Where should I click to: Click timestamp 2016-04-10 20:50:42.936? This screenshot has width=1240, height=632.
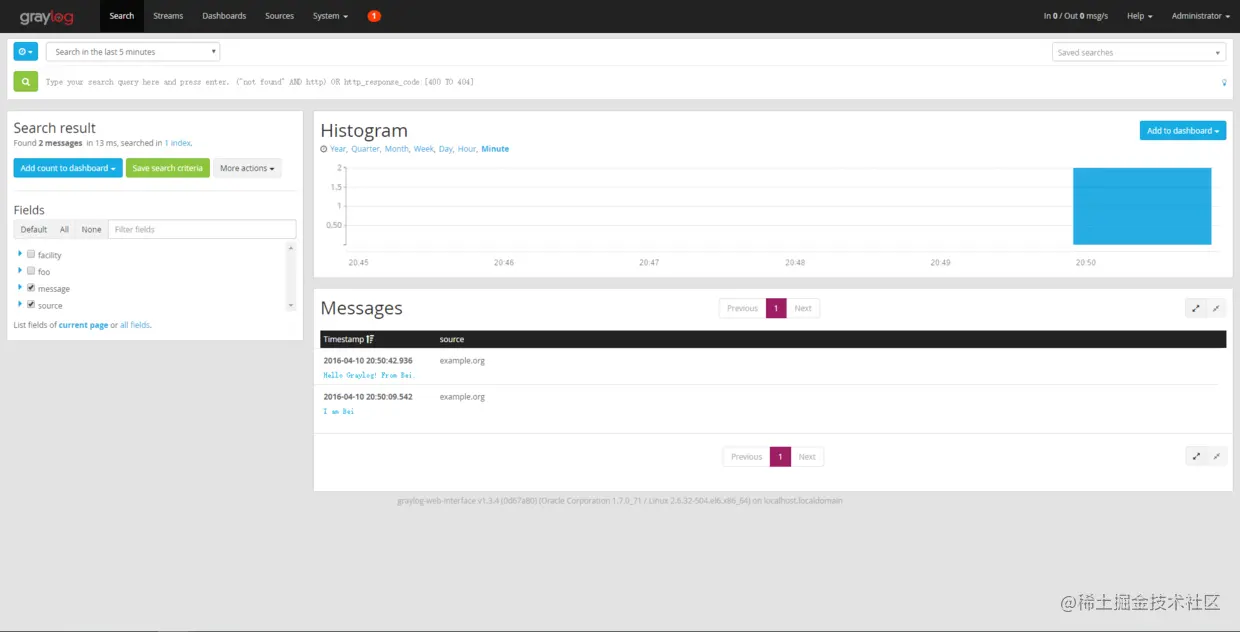(368, 360)
